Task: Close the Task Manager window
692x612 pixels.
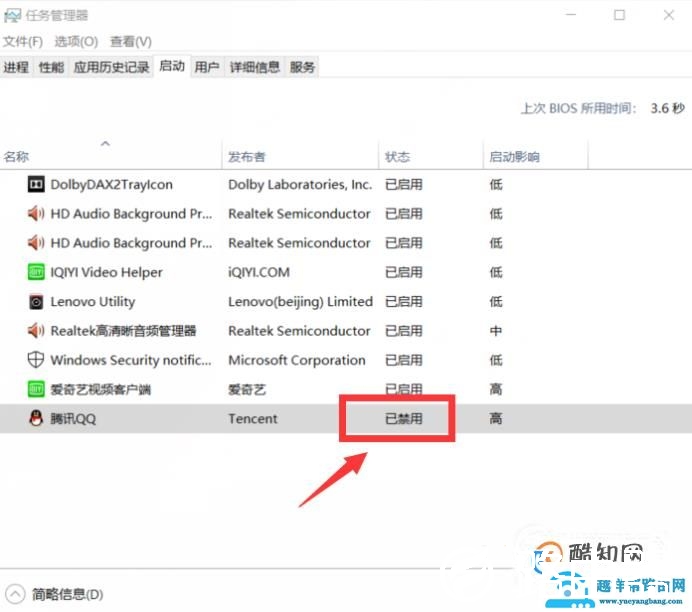Action: click(x=669, y=15)
